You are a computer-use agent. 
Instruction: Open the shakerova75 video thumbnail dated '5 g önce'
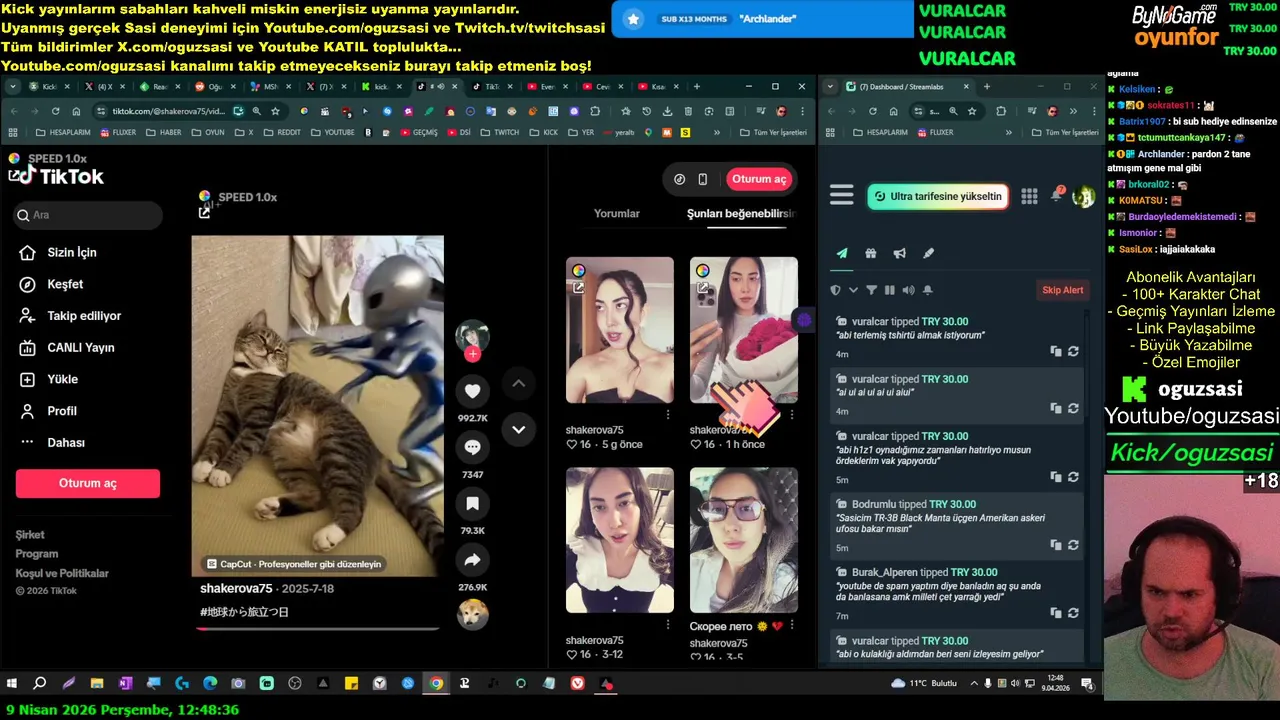(x=620, y=330)
